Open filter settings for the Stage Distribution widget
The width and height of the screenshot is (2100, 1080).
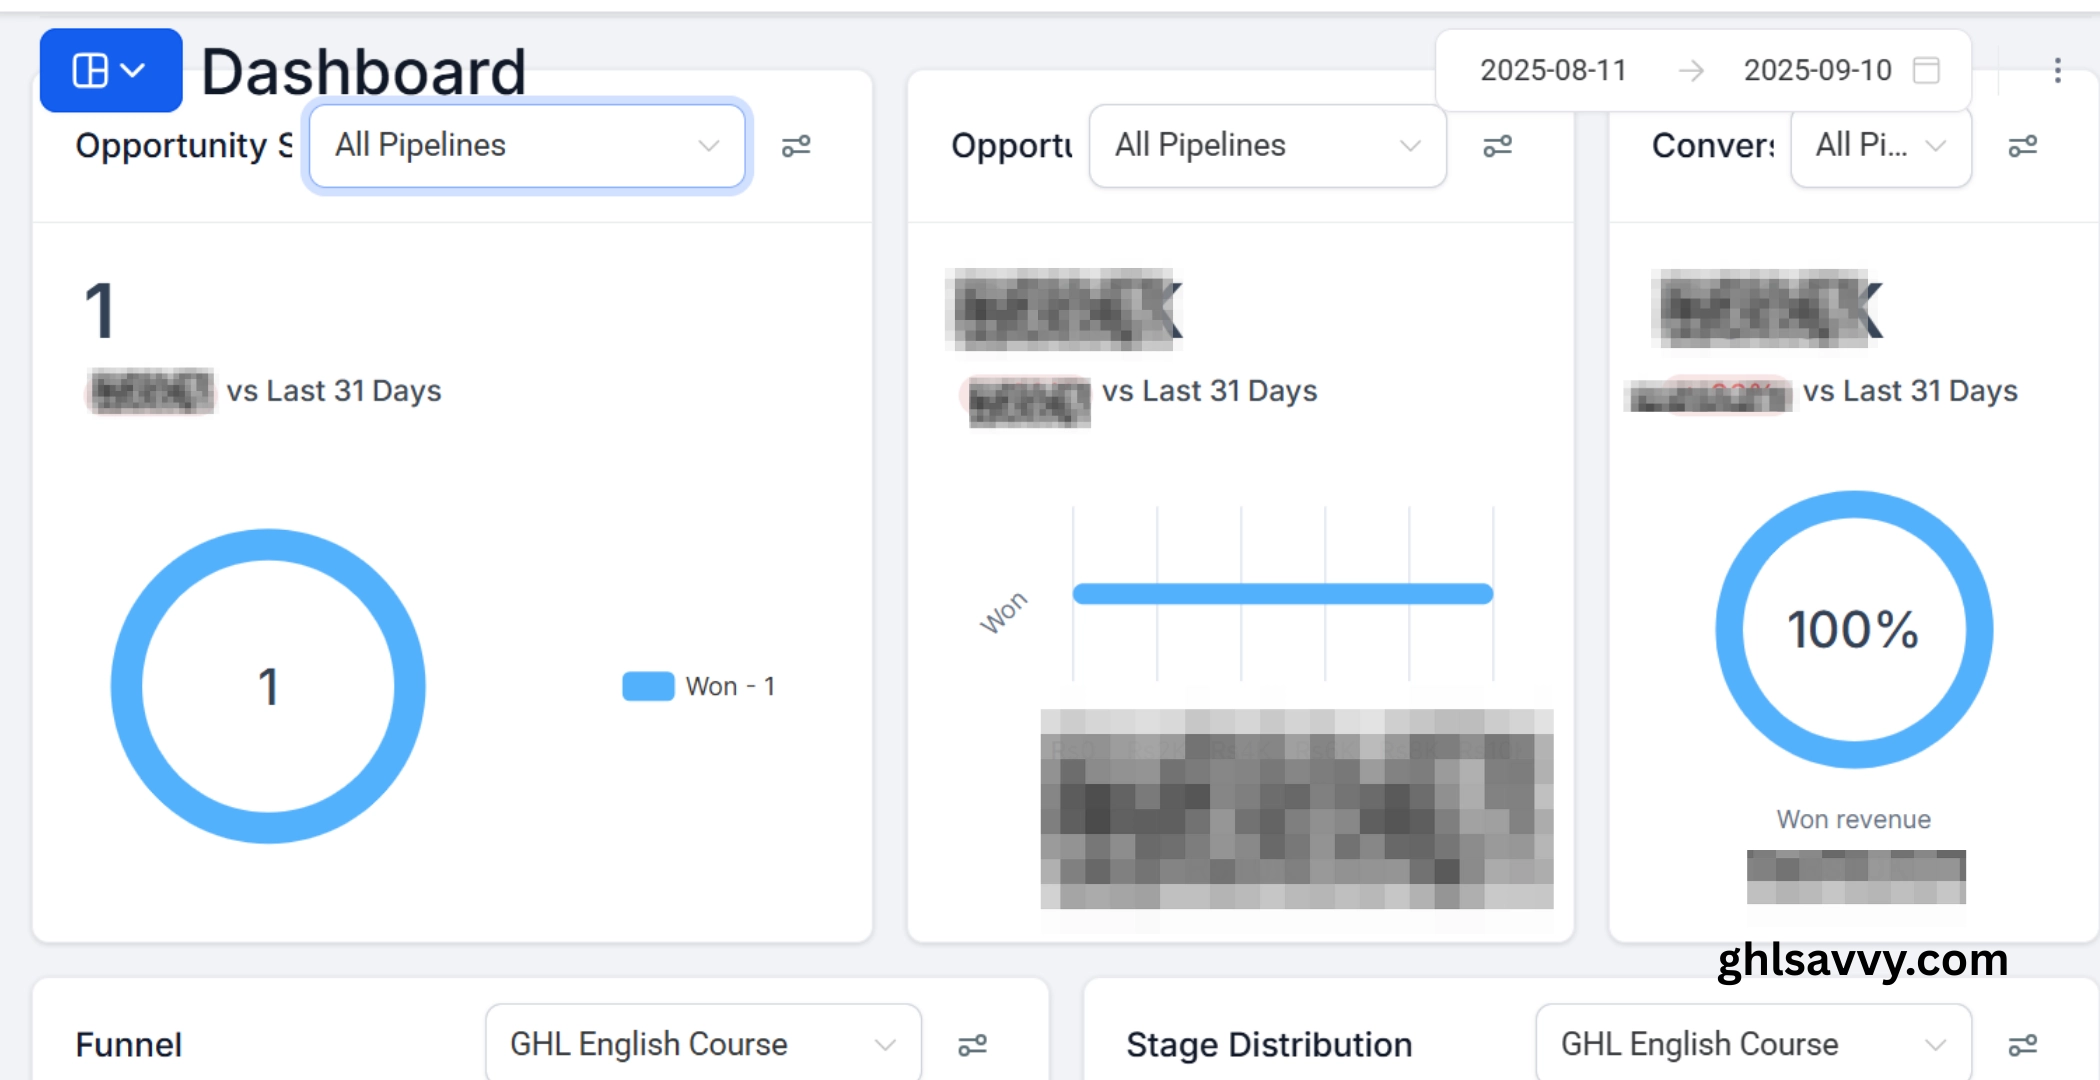point(2025,1043)
